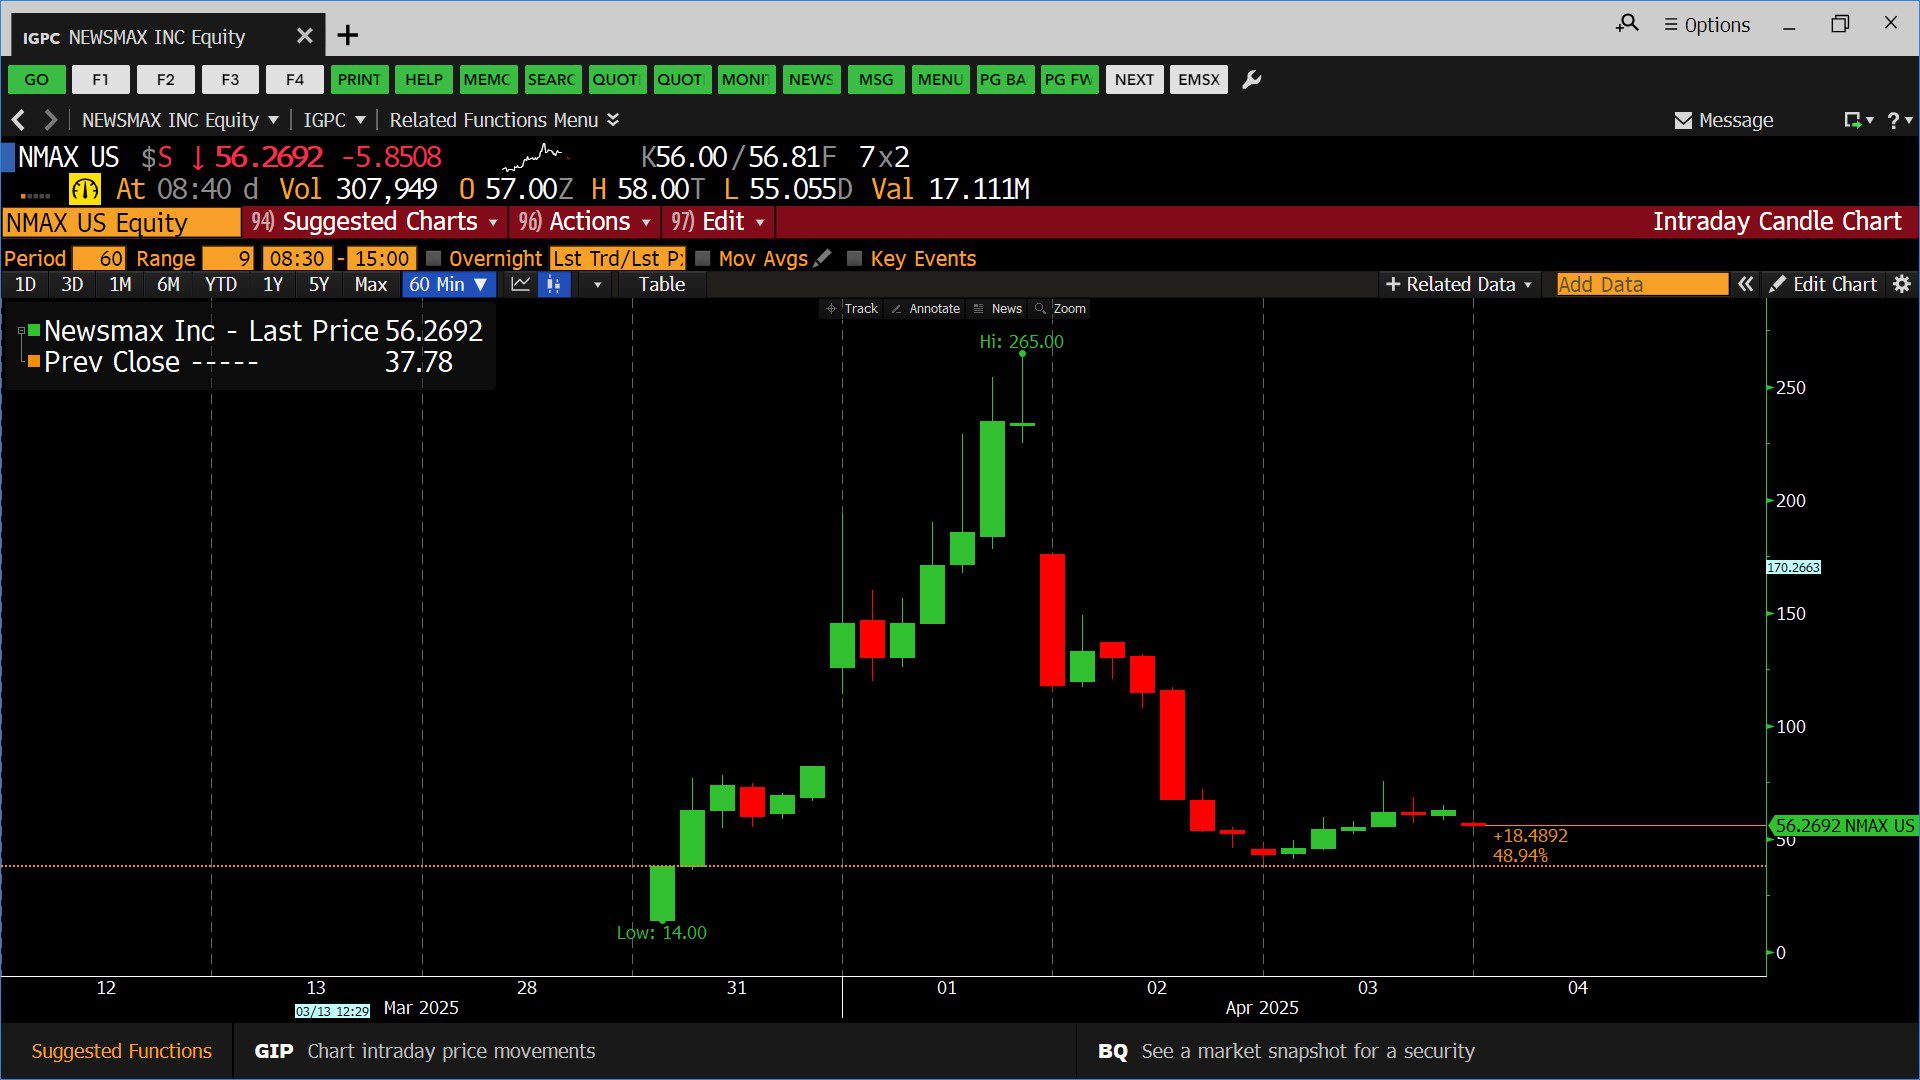Click the chart settings gear icon
The height and width of the screenshot is (1080, 1920).
[x=1902, y=284]
